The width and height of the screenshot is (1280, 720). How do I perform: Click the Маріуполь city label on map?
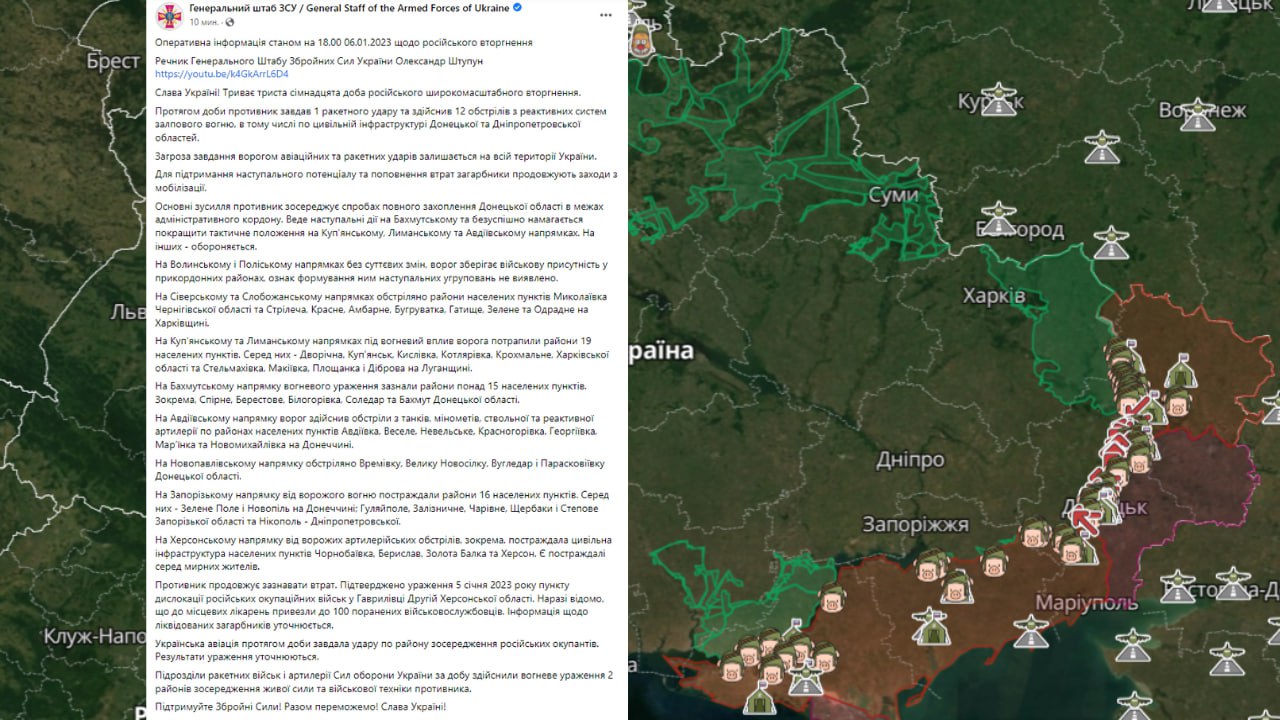[x=1086, y=603]
